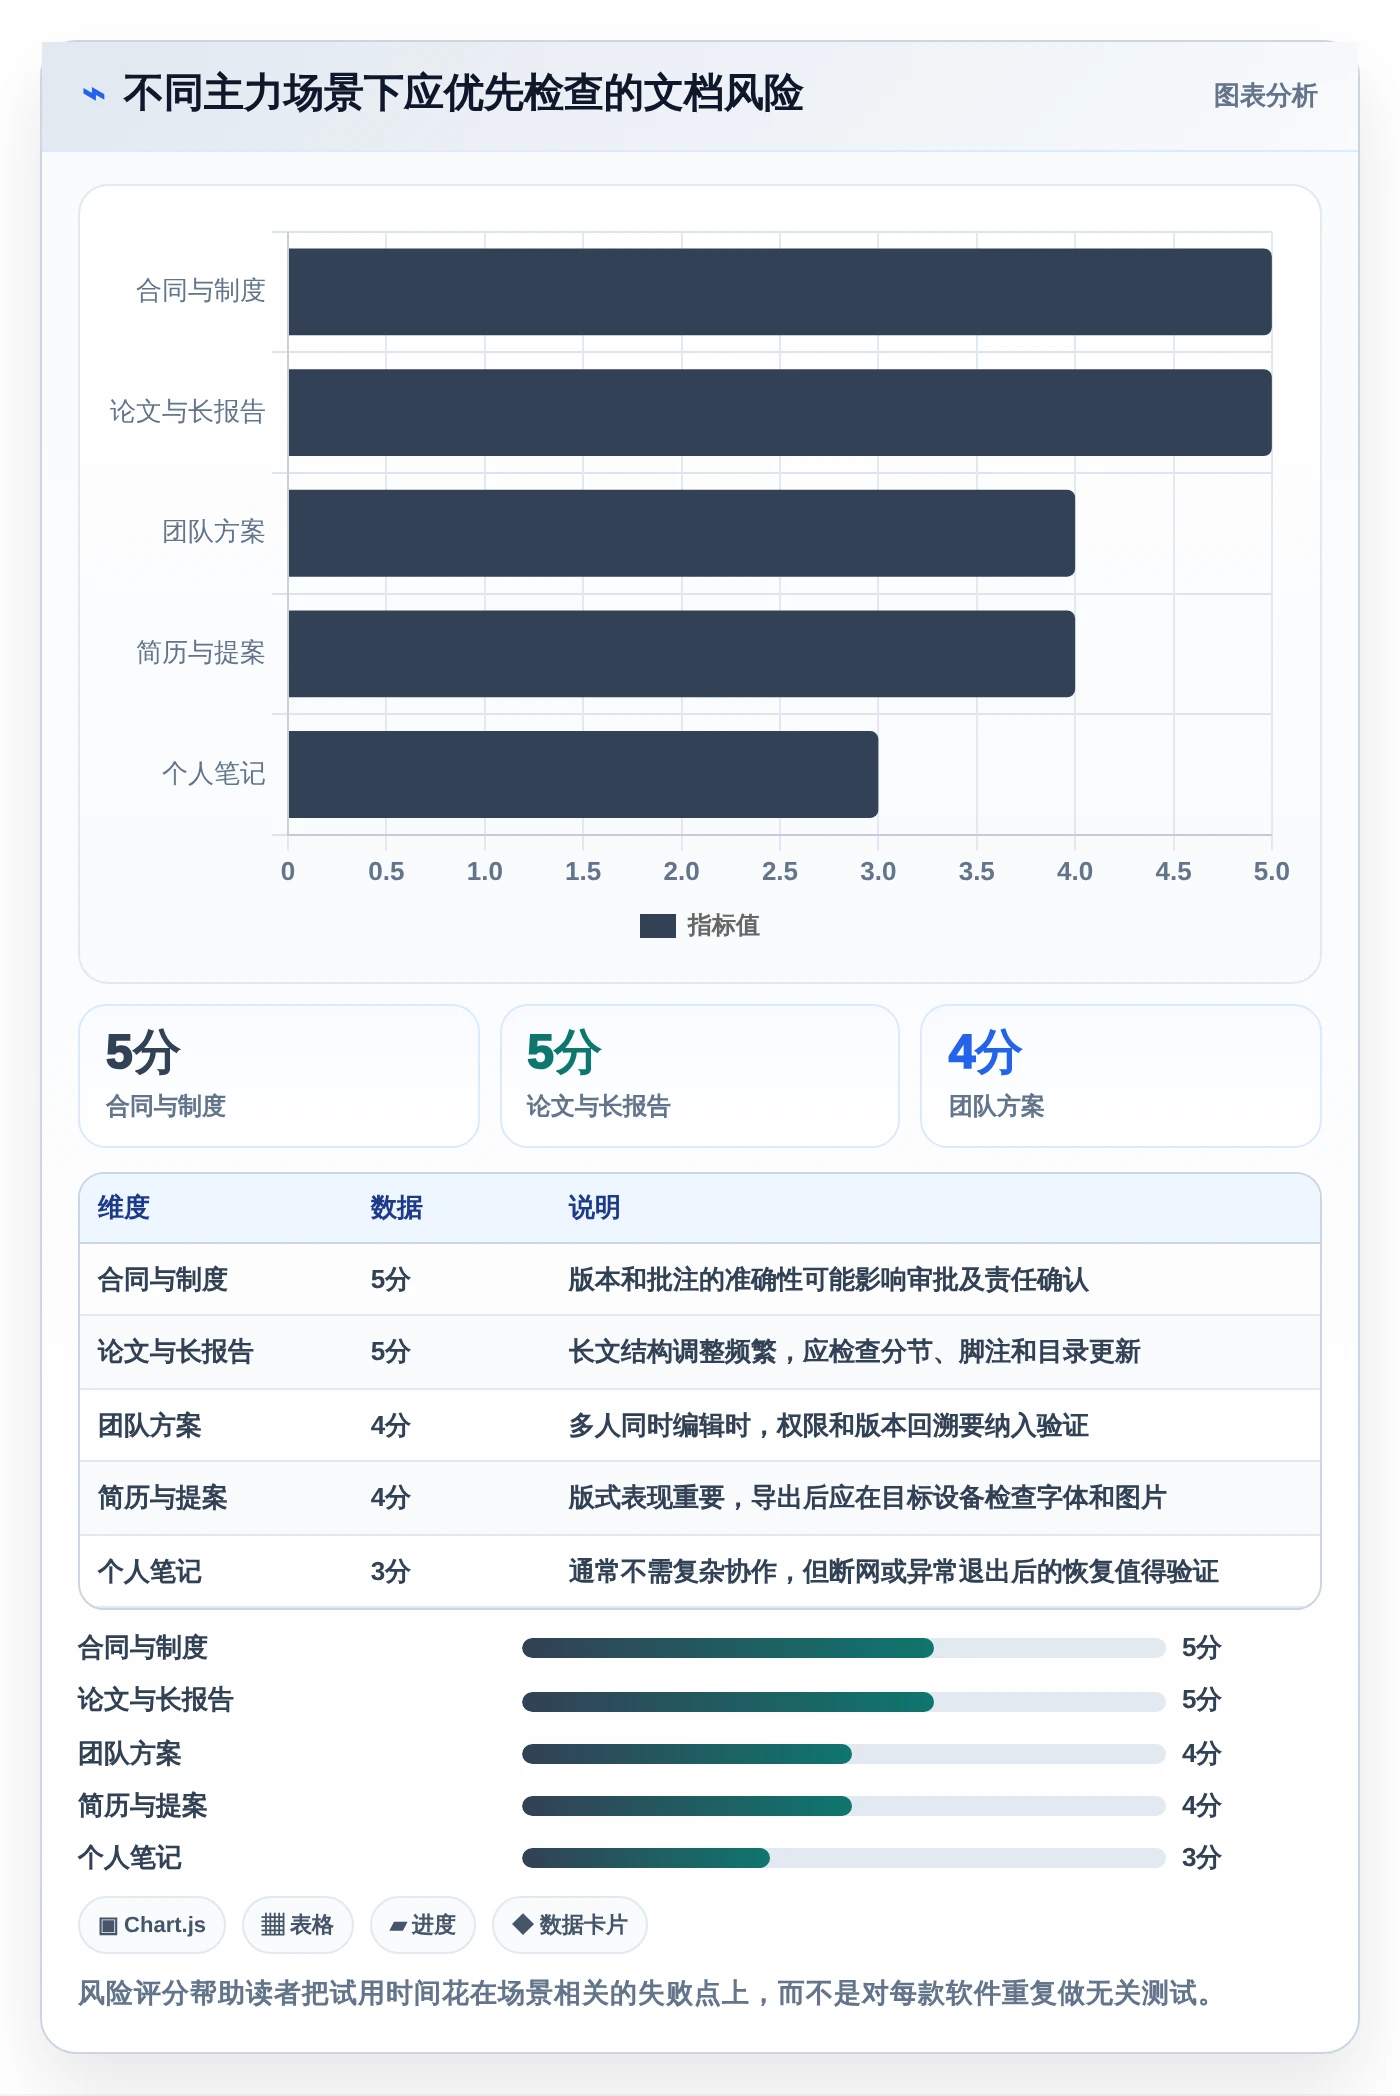Click the title 不同主力场景下应优先检查的文档风险
This screenshot has width=1400, height=2096.
click(x=463, y=93)
